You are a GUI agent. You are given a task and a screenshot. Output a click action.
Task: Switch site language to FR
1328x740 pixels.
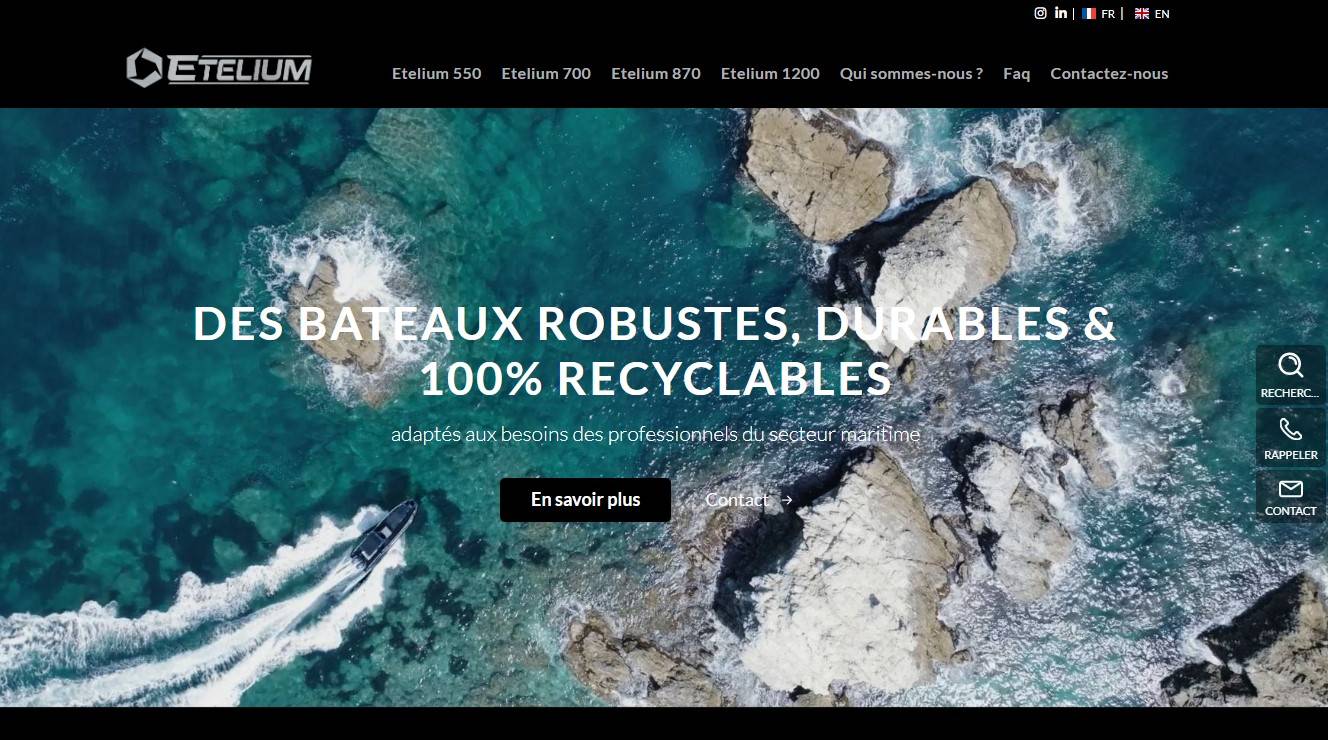click(1108, 14)
